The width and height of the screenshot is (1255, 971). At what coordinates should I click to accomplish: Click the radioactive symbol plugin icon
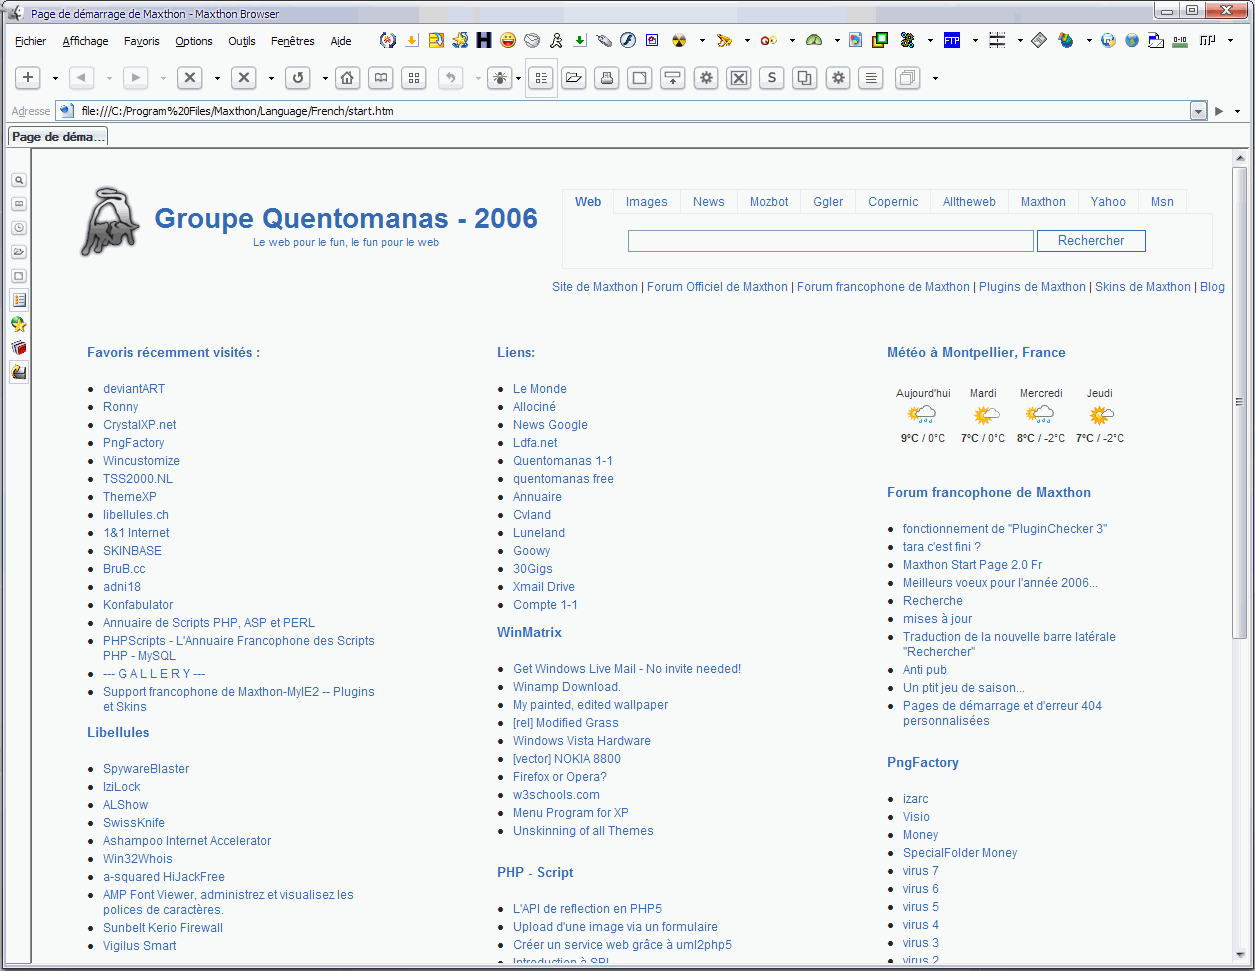(x=679, y=40)
